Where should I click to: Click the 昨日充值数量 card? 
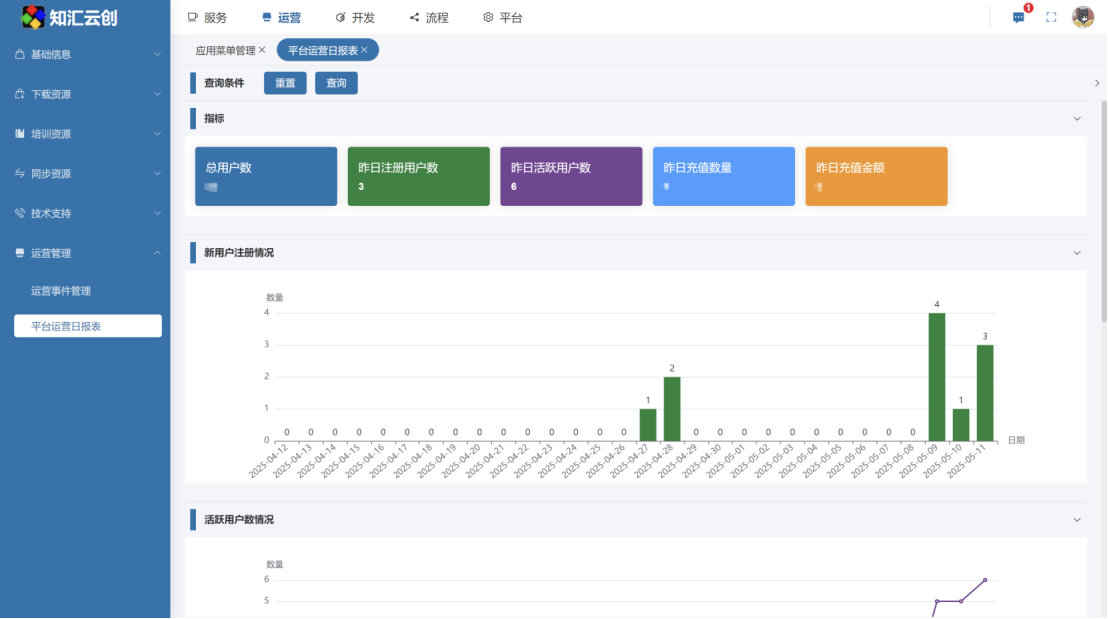[724, 176]
